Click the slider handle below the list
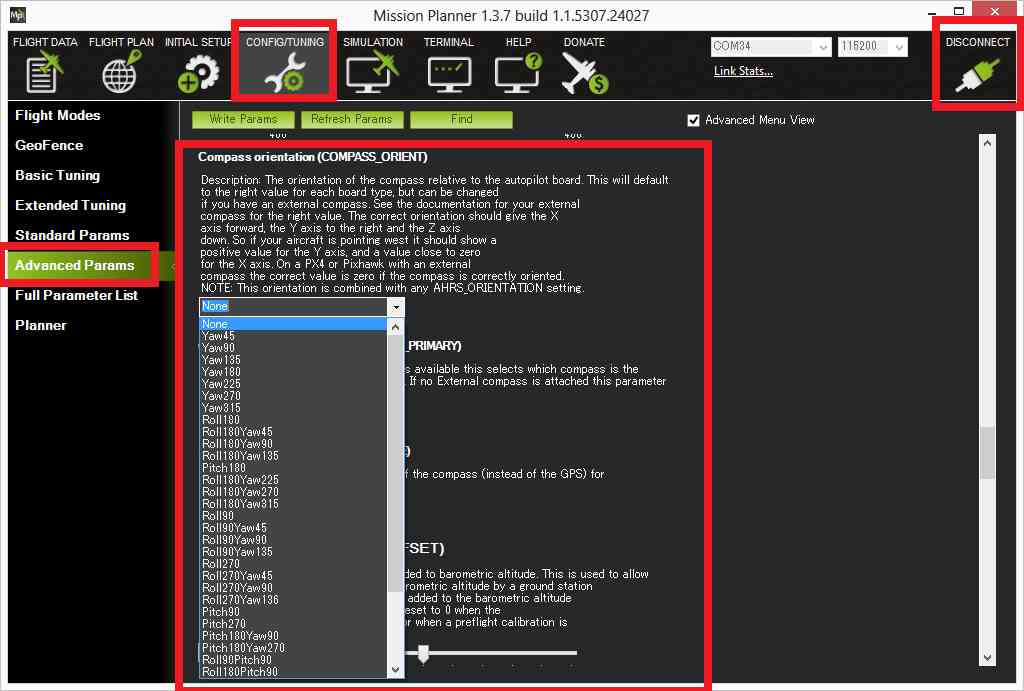 coord(423,653)
